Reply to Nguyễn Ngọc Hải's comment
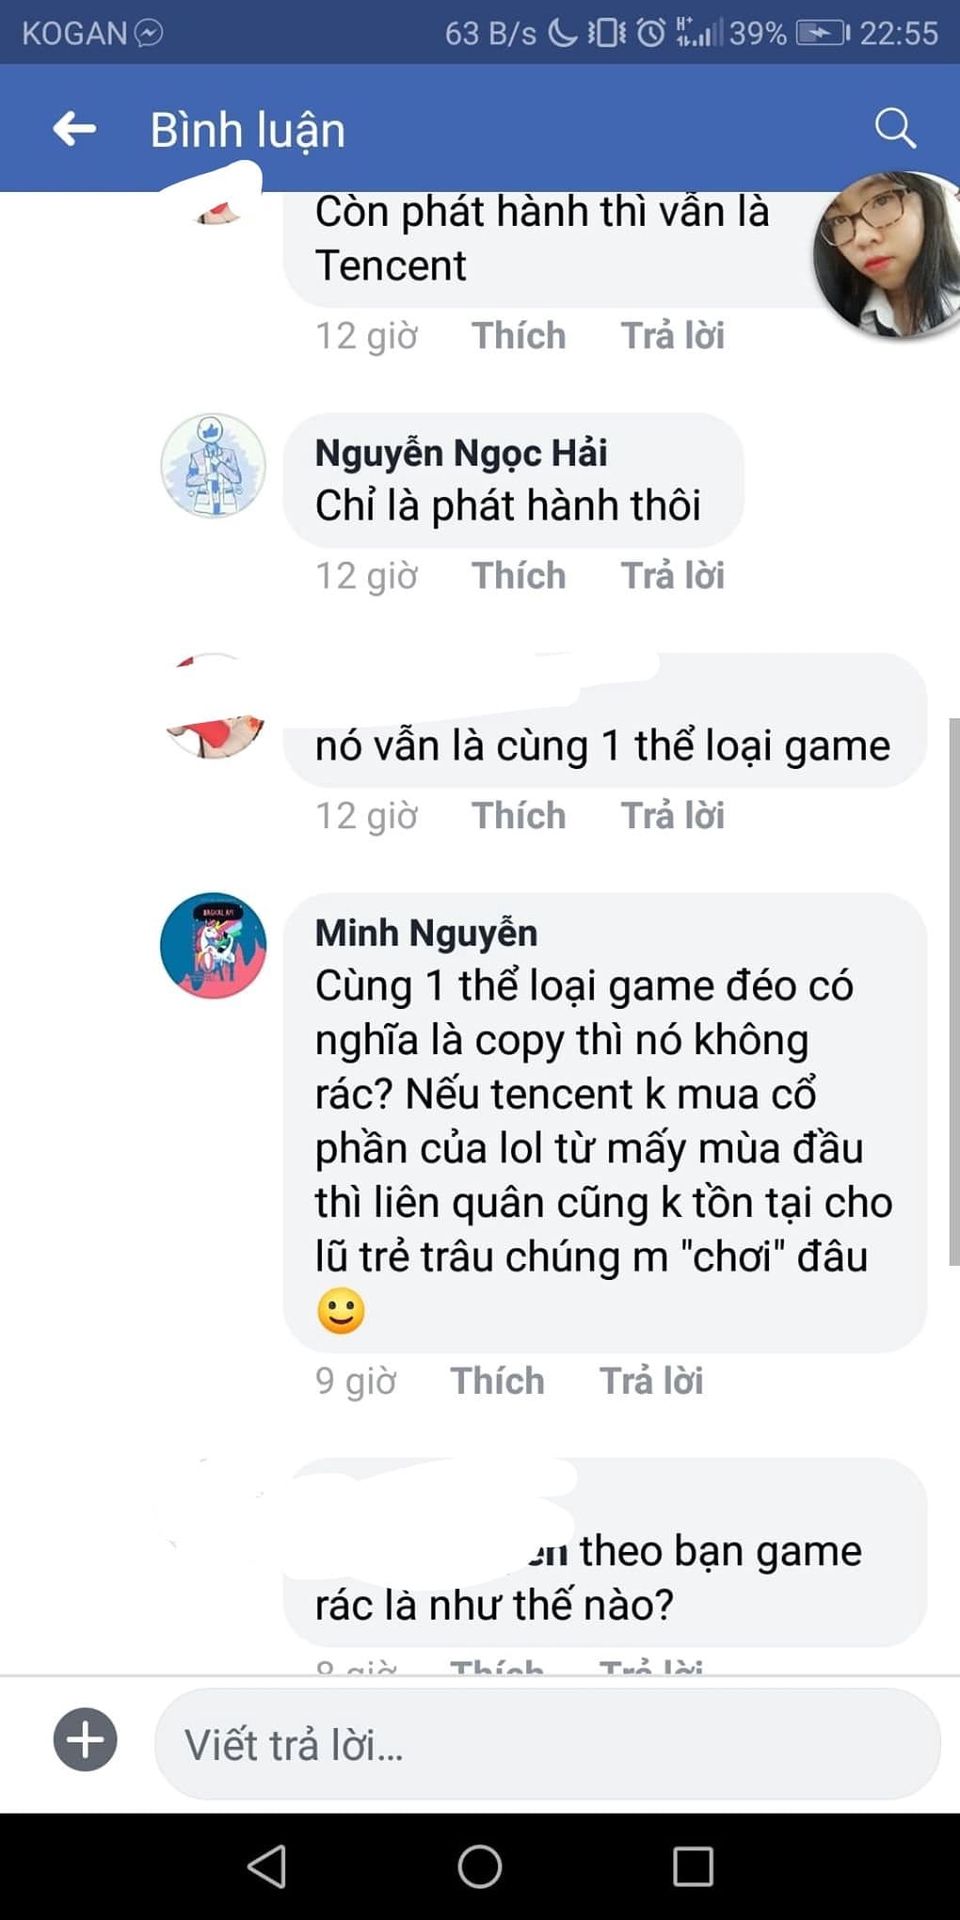The image size is (960, 1920). 672,576
